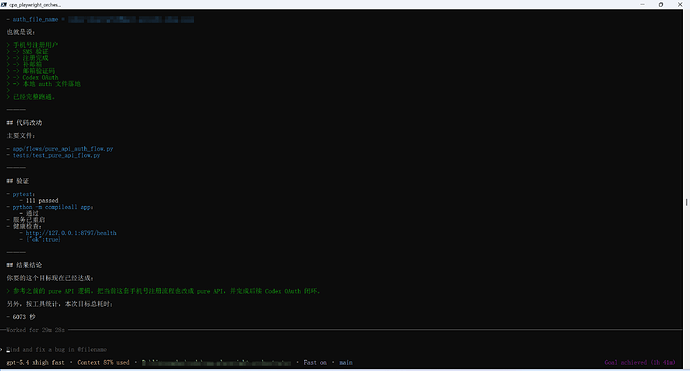Click the '你要的这个目标现在已经达成' line
Viewport: 690px width, 371px height.
pyautogui.click(x=50, y=278)
